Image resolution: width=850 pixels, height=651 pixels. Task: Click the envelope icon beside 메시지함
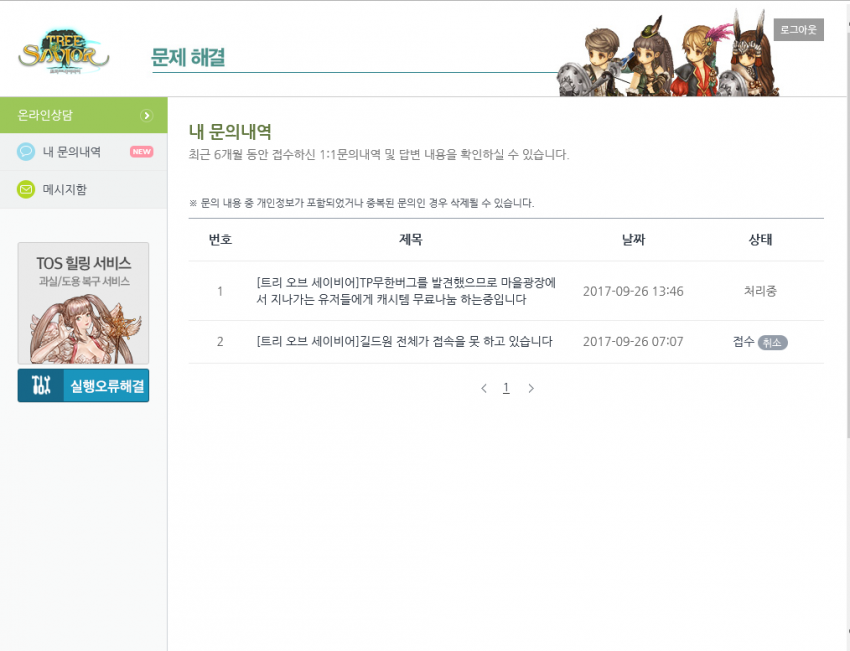click(x=26, y=189)
